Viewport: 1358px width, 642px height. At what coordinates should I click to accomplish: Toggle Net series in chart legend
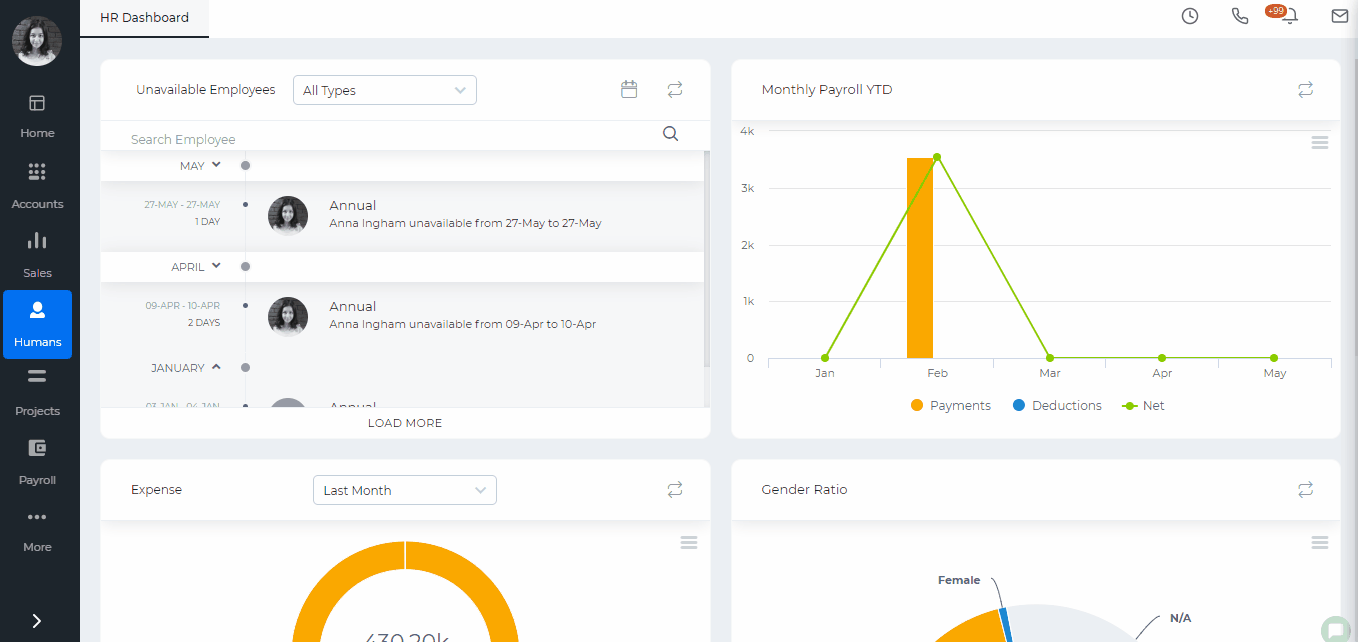1143,406
